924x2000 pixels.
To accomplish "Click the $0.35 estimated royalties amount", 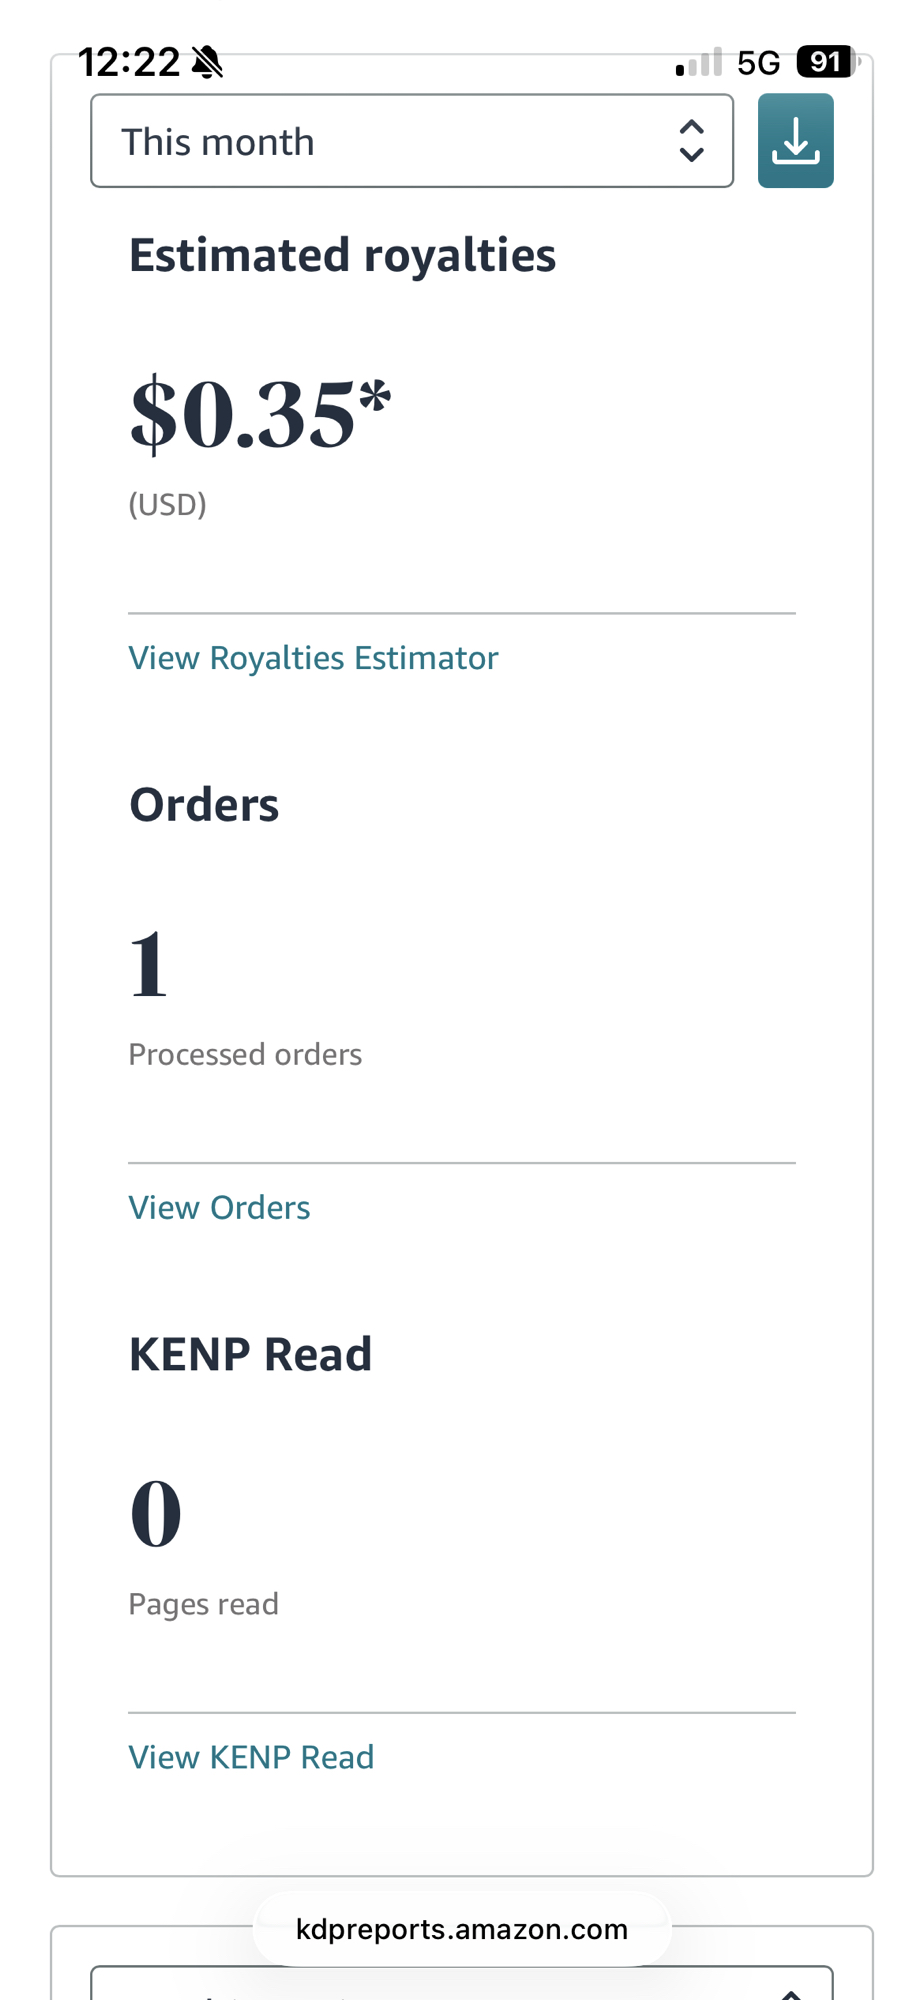I will click(x=260, y=415).
